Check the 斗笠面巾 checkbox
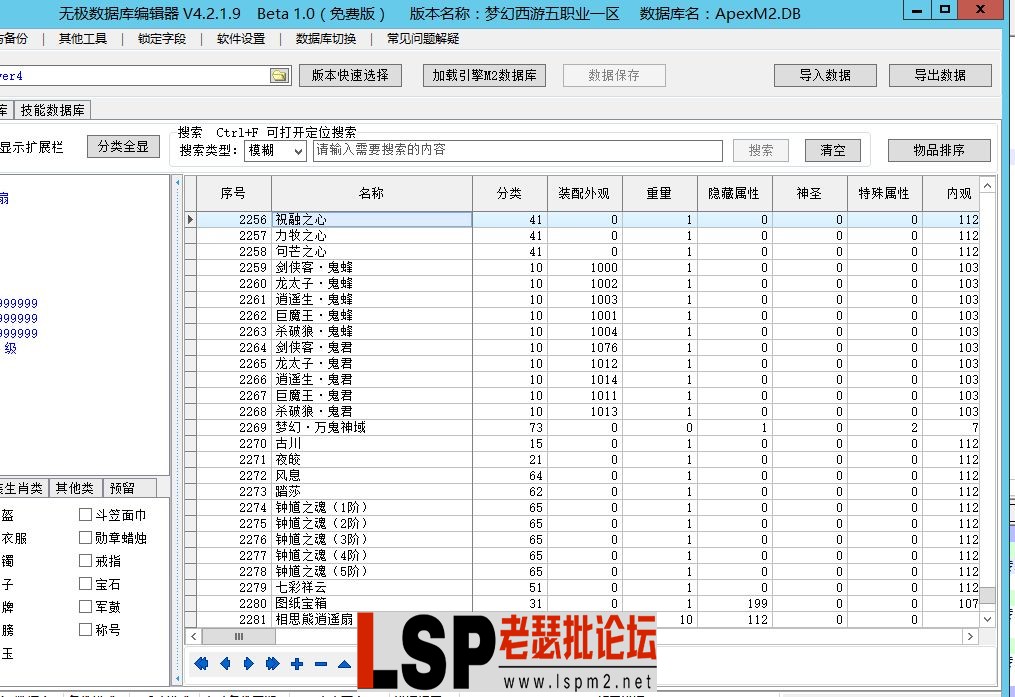Image resolution: width=1015 pixels, height=697 pixels. point(86,515)
